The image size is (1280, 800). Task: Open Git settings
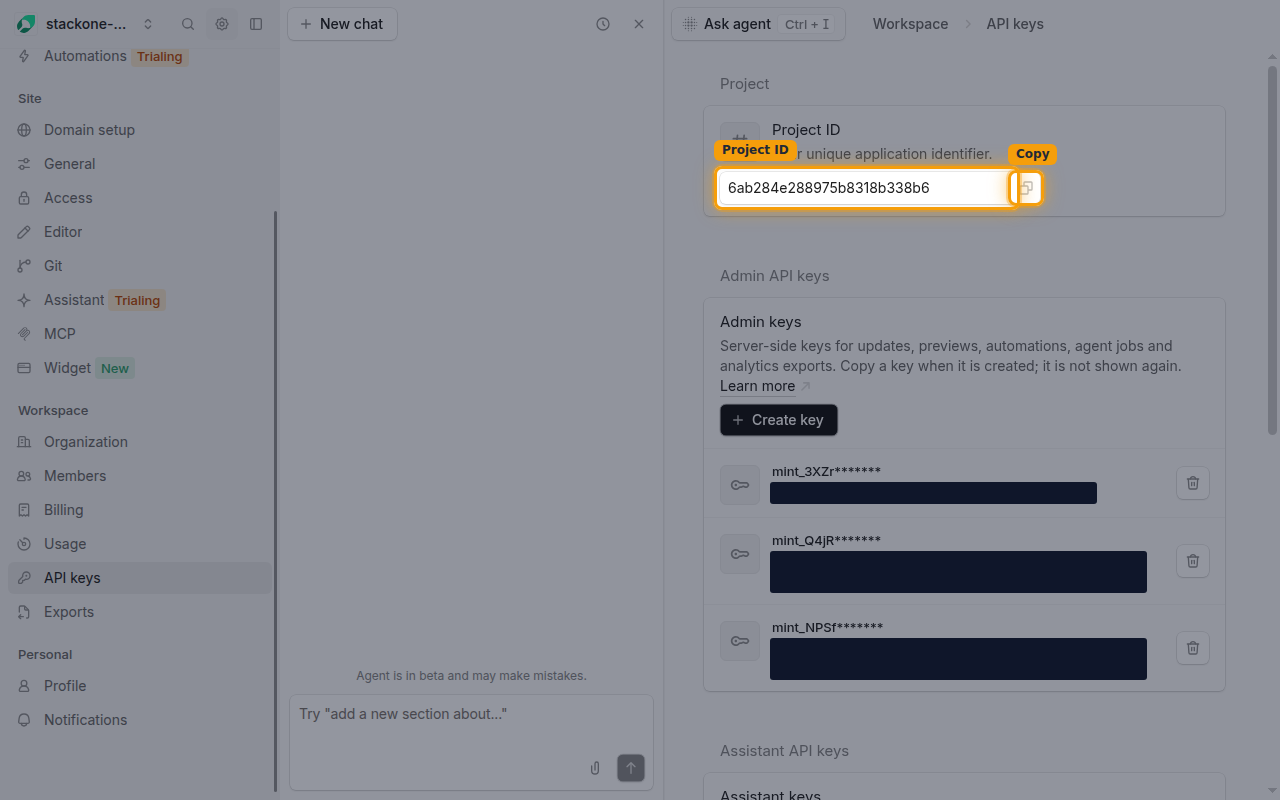140,266
